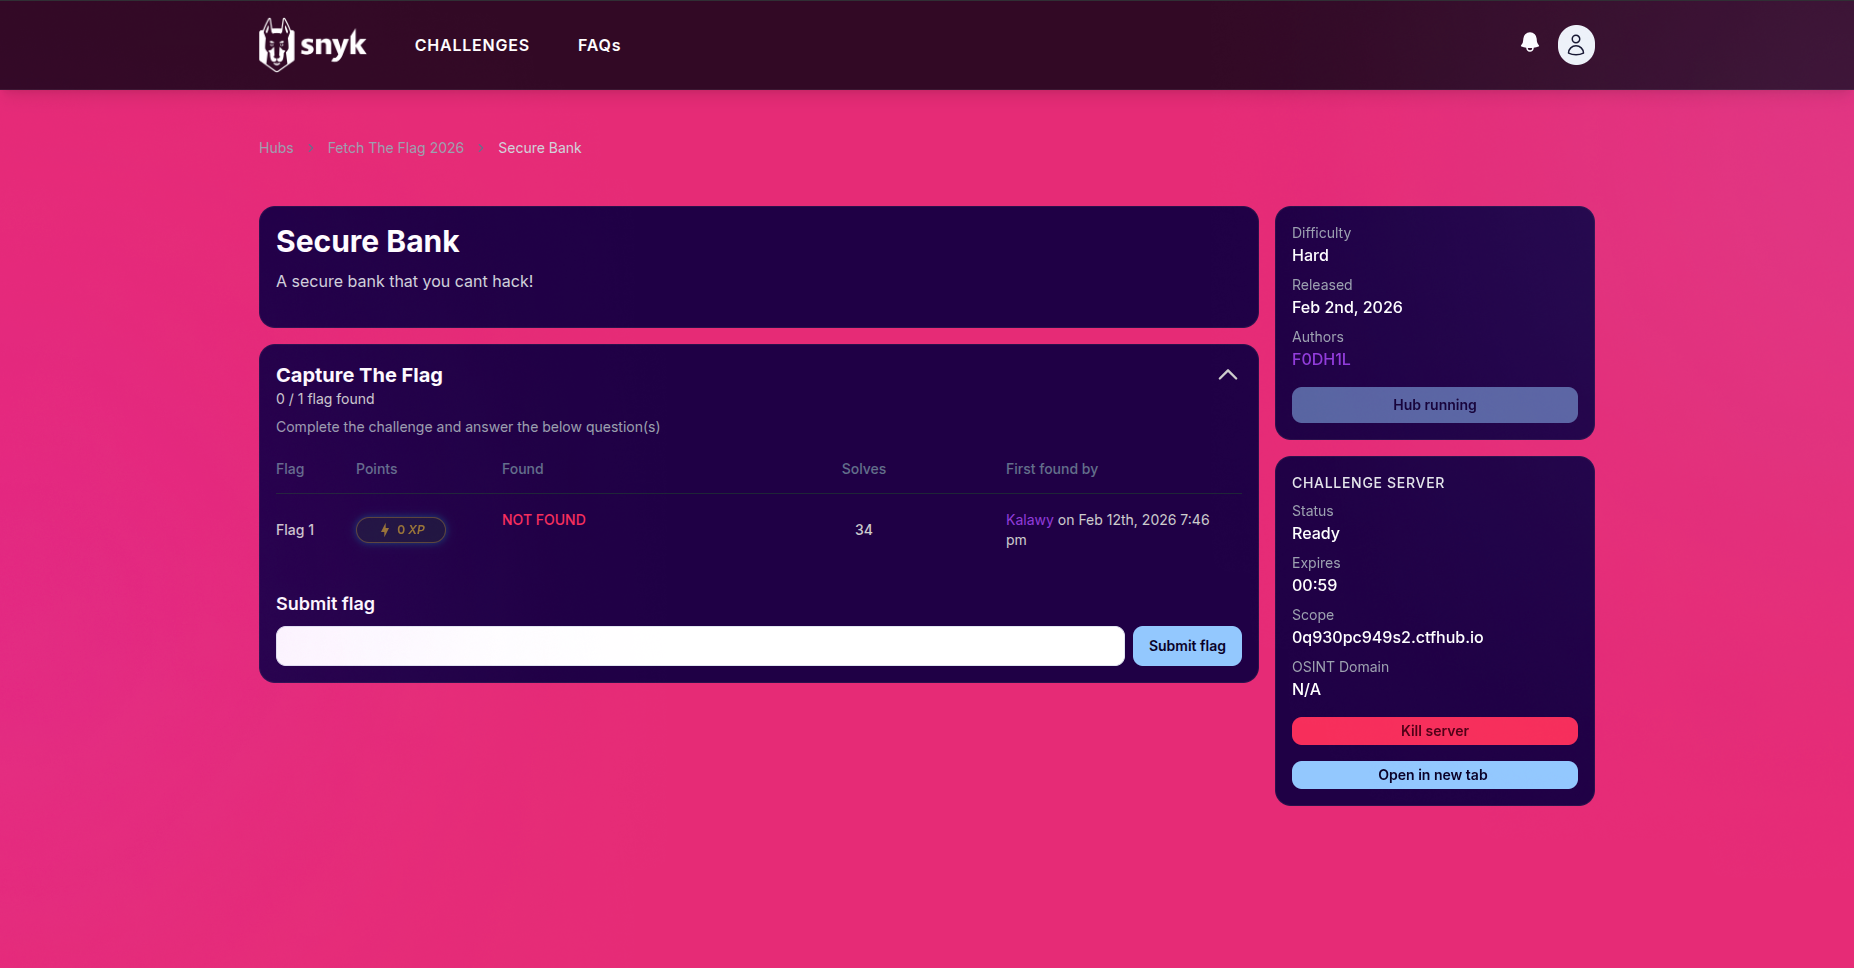Click the expiry timer 00:59
Viewport: 1854px width, 968px height.
(1314, 585)
